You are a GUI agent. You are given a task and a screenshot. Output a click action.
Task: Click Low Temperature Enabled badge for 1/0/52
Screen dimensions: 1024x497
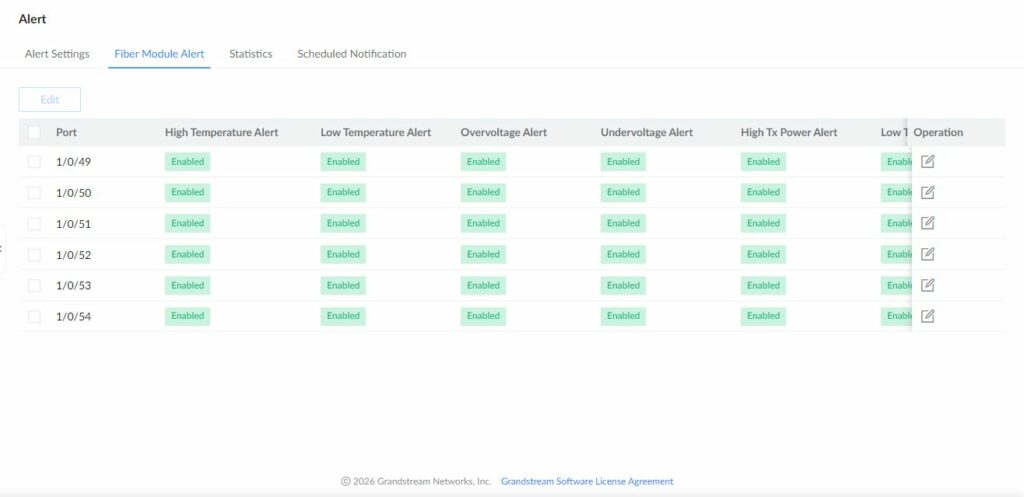coord(343,254)
